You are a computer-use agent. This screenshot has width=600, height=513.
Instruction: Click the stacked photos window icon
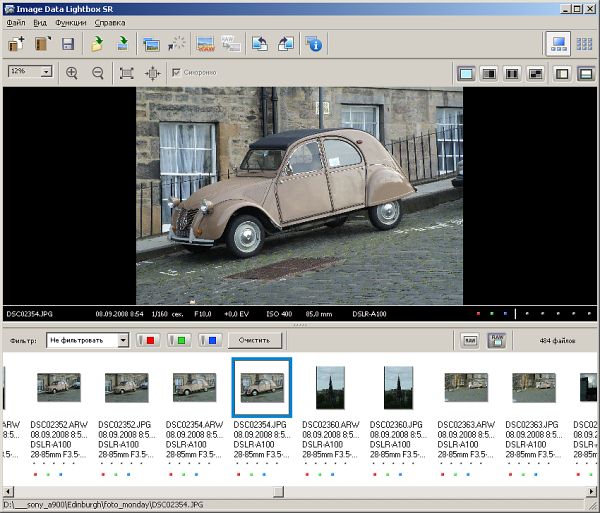point(151,44)
